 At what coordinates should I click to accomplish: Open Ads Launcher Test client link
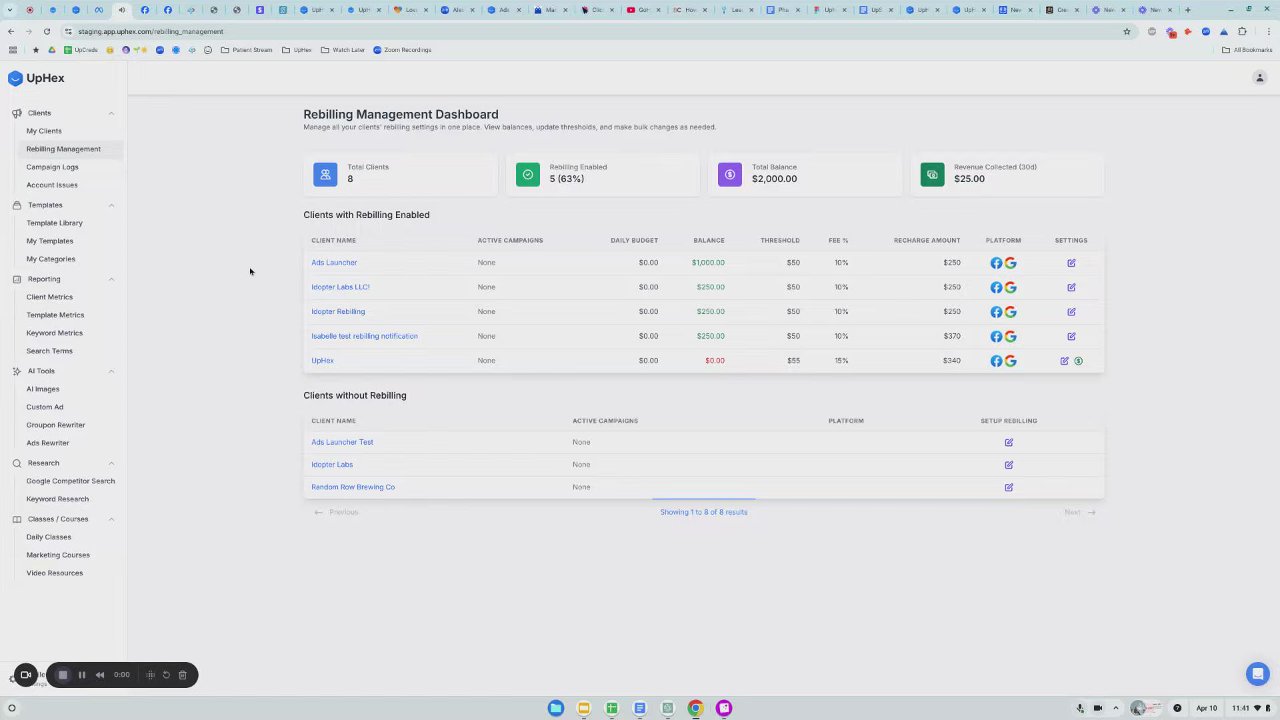tap(342, 442)
